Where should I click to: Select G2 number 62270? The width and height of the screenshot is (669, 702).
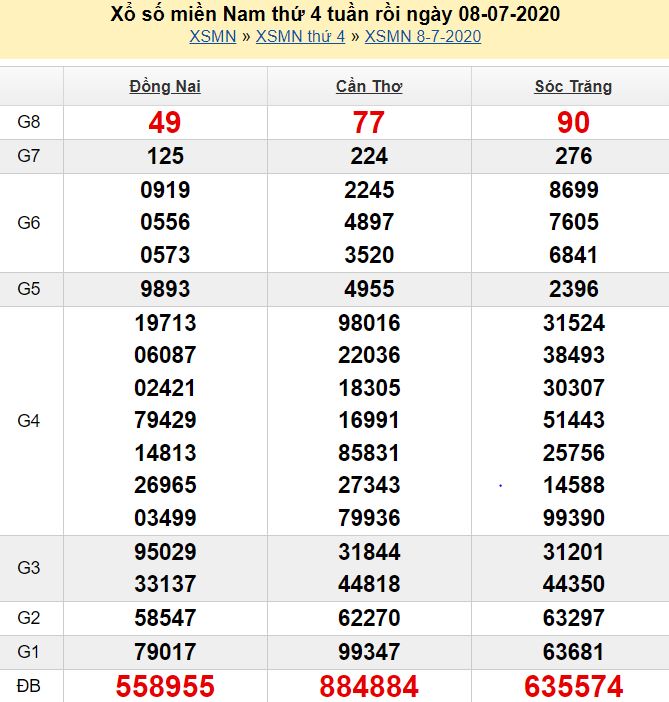pyautogui.click(x=369, y=618)
